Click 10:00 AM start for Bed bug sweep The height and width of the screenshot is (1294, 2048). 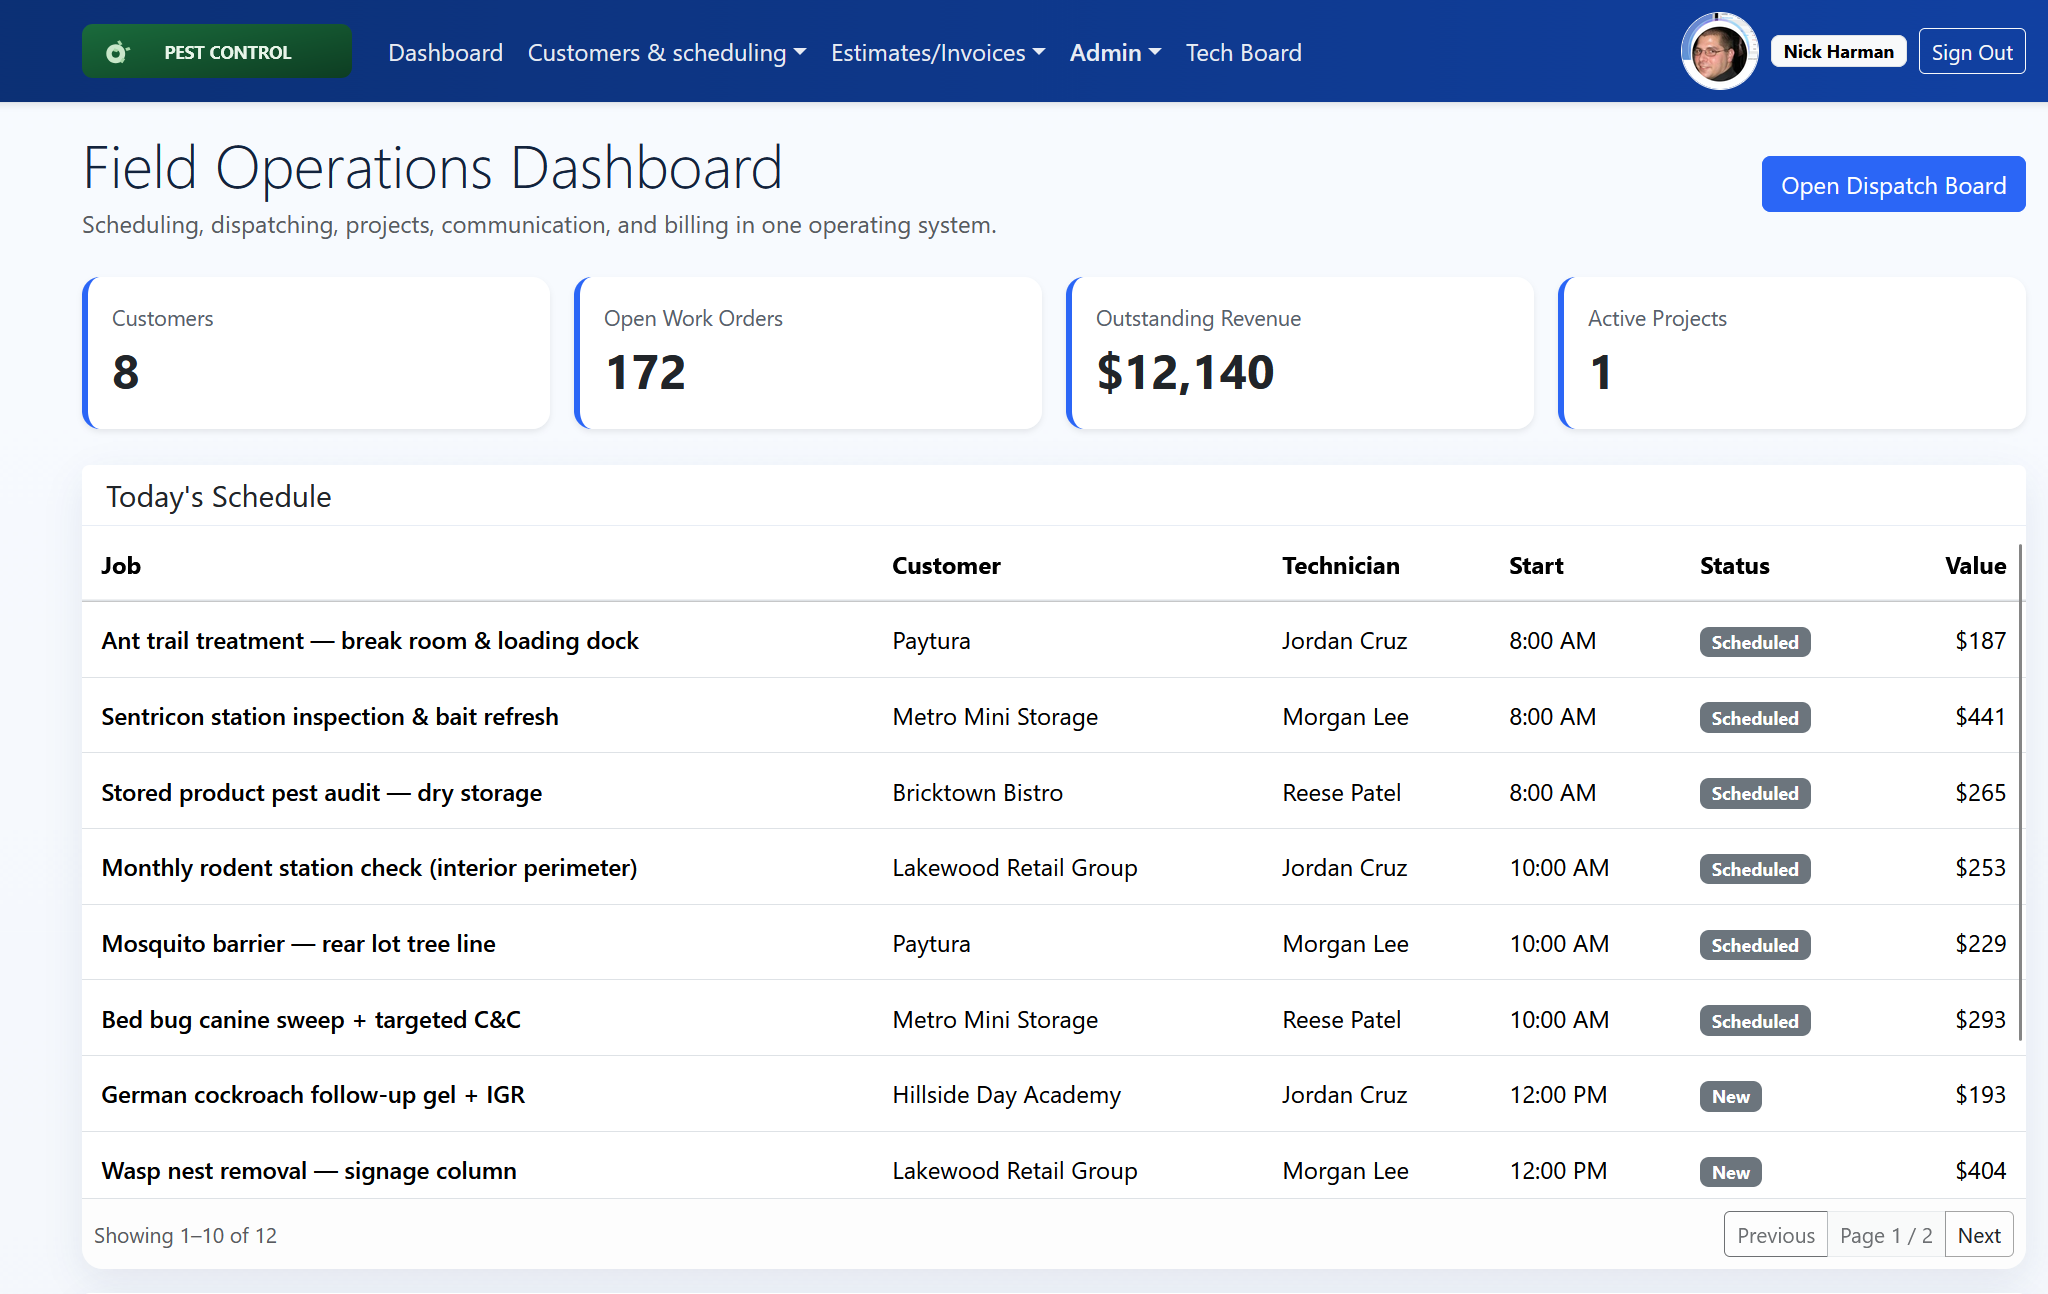[1559, 1019]
